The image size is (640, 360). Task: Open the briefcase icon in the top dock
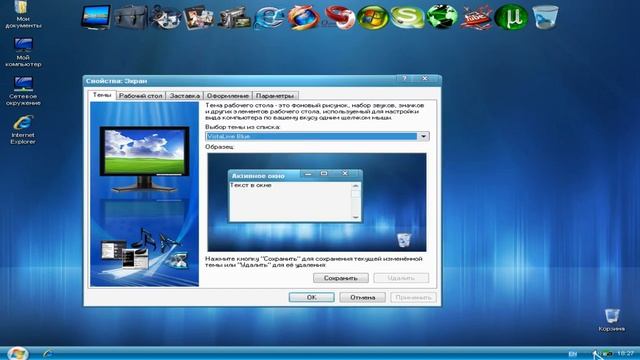coord(130,17)
